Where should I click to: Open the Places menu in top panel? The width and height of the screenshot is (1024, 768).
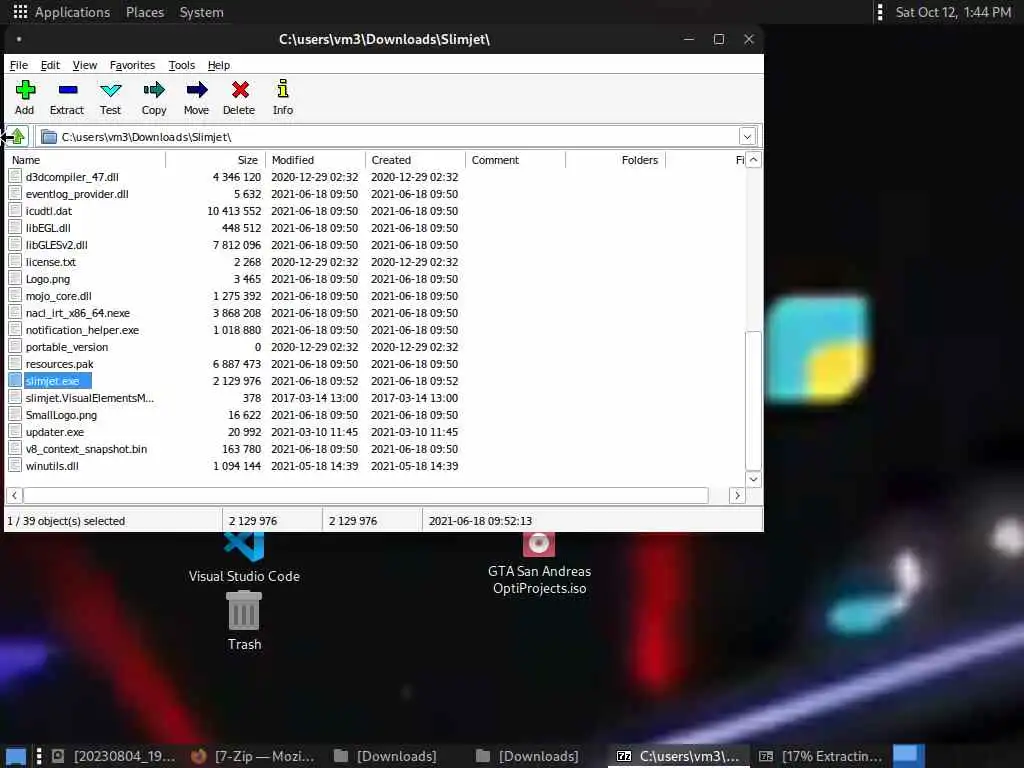point(145,12)
